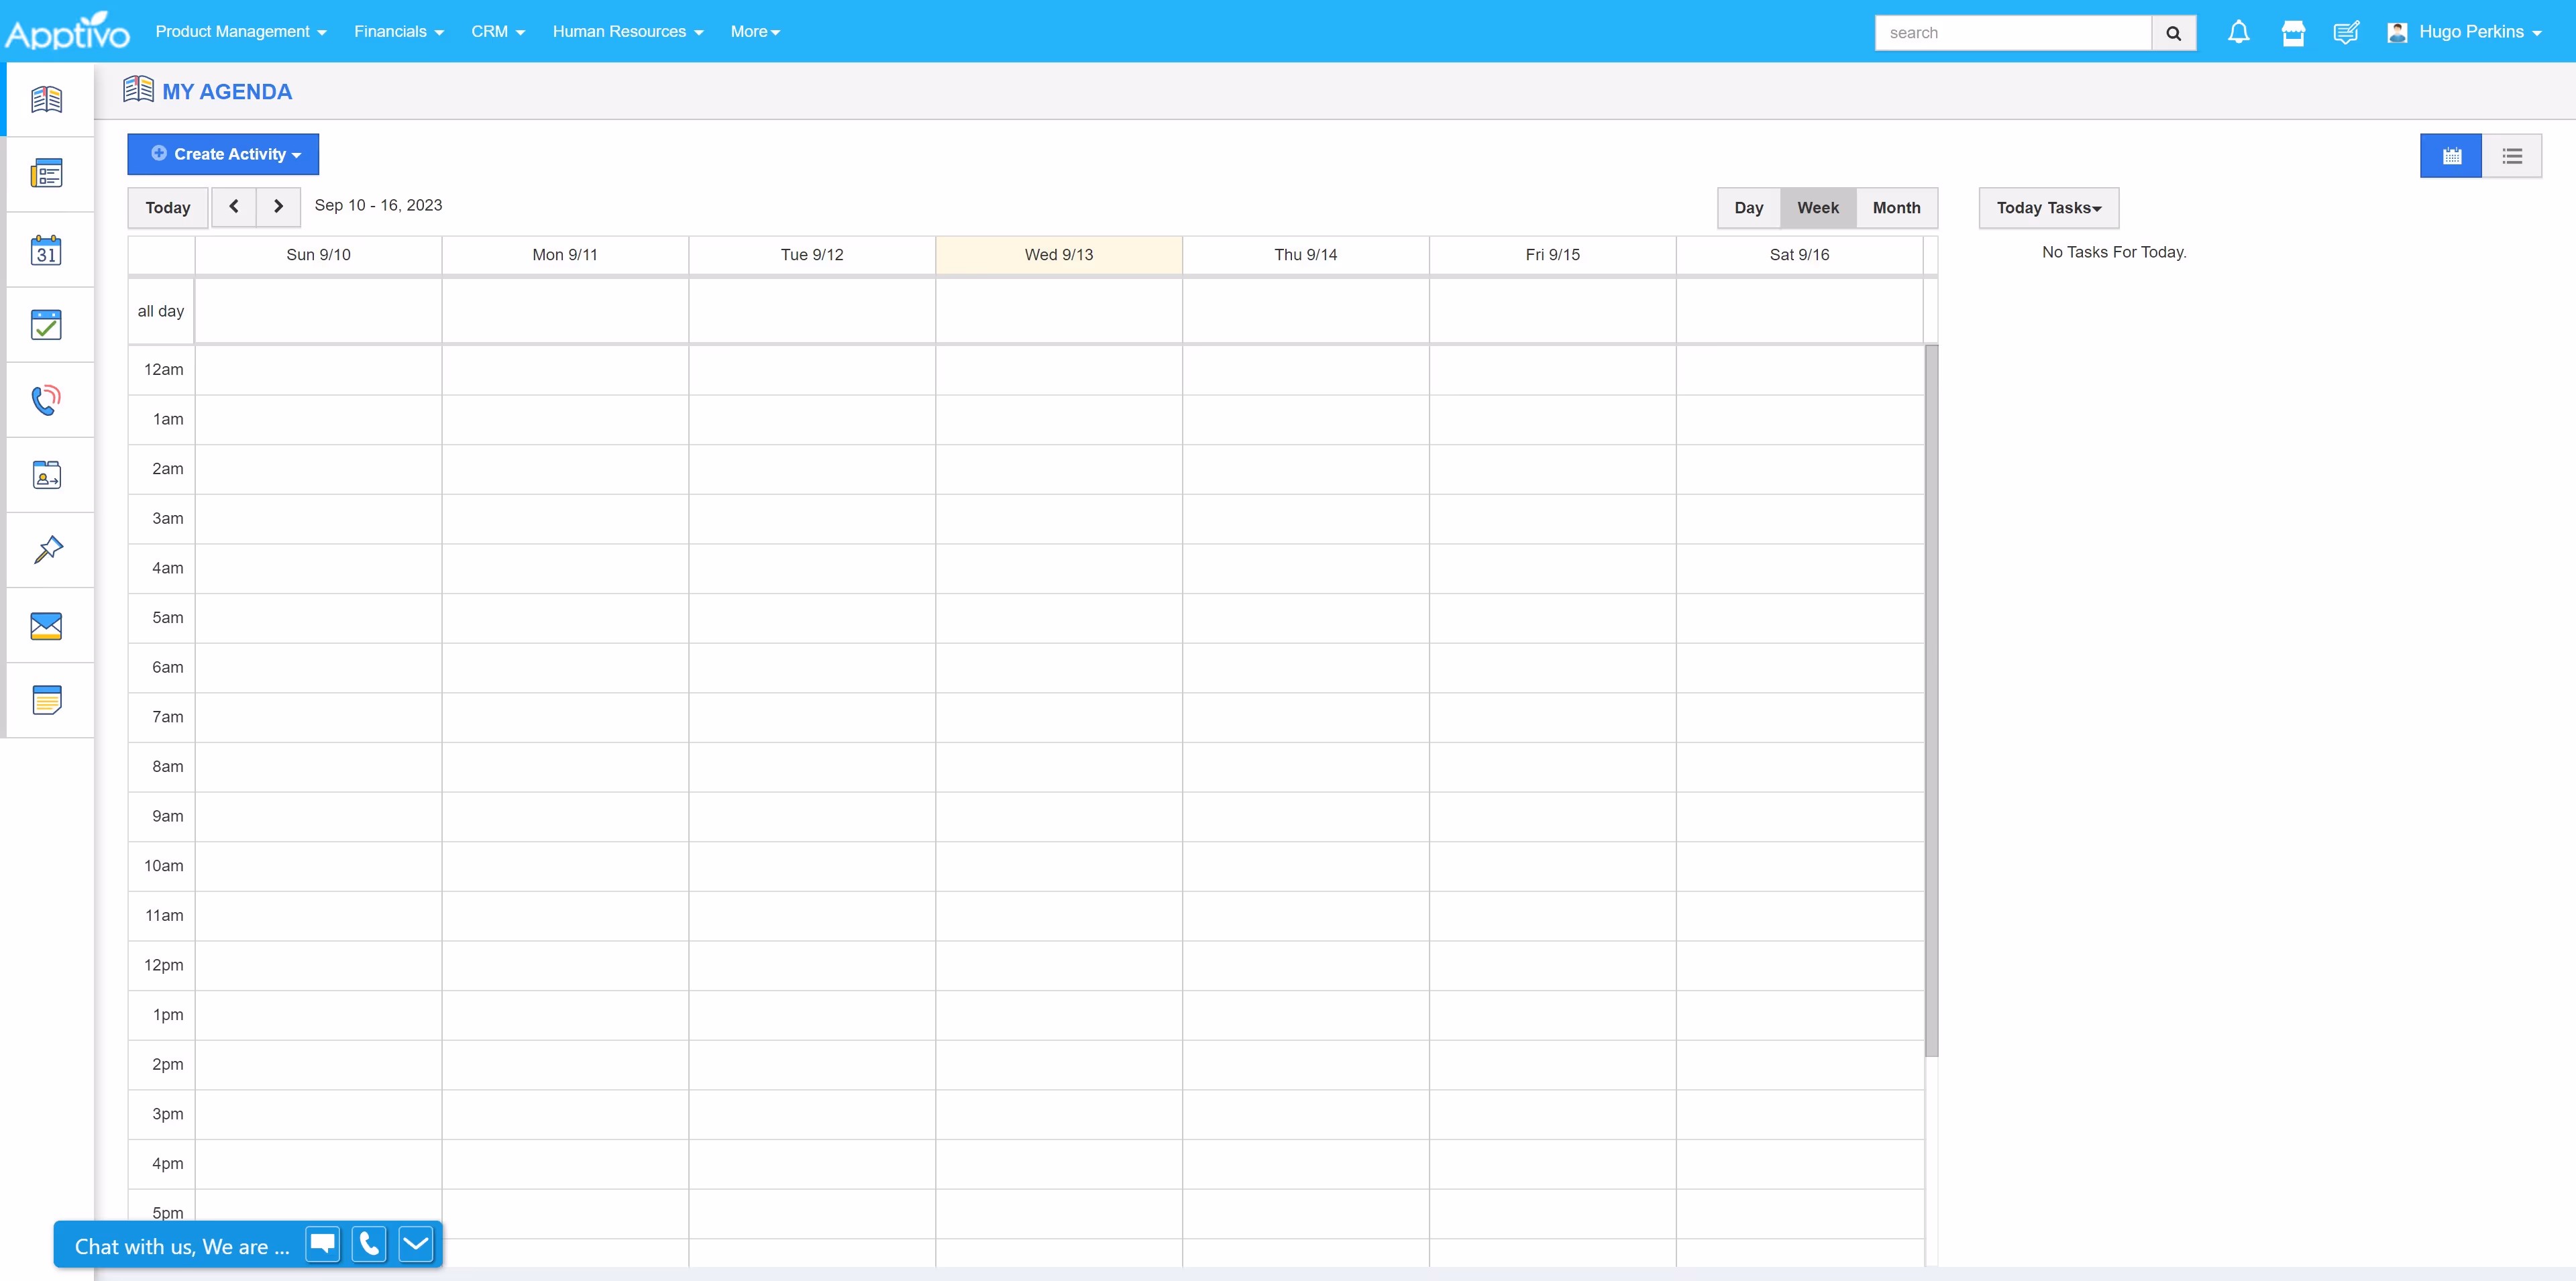Image resolution: width=2576 pixels, height=1281 pixels.
Task: Expand the Create Activity dropdown
Action: point(224,154)
